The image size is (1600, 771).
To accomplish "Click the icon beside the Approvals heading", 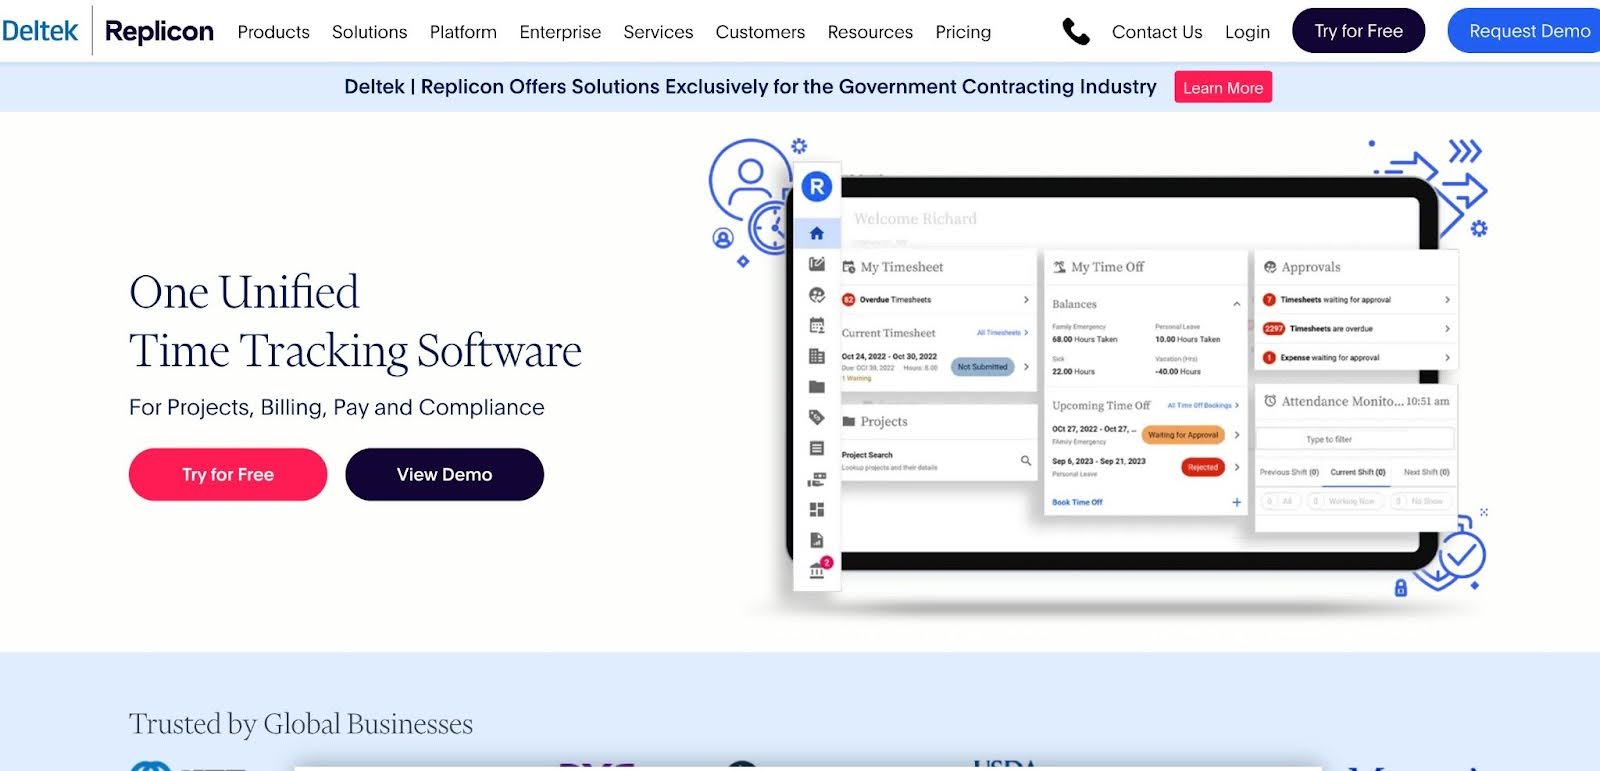I will coord(1270,267).
